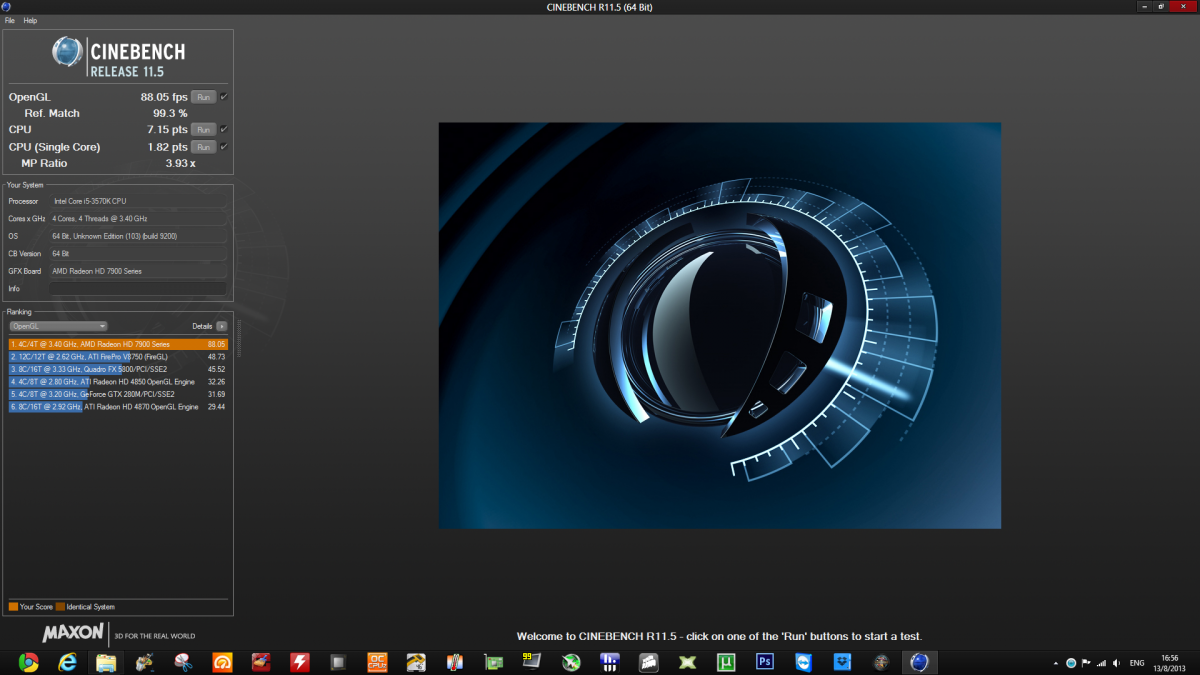Open Google Chrome from taskbar
Image resolution: width=1200 pixels, height=675 pixels.
click(x=28, y=662)
